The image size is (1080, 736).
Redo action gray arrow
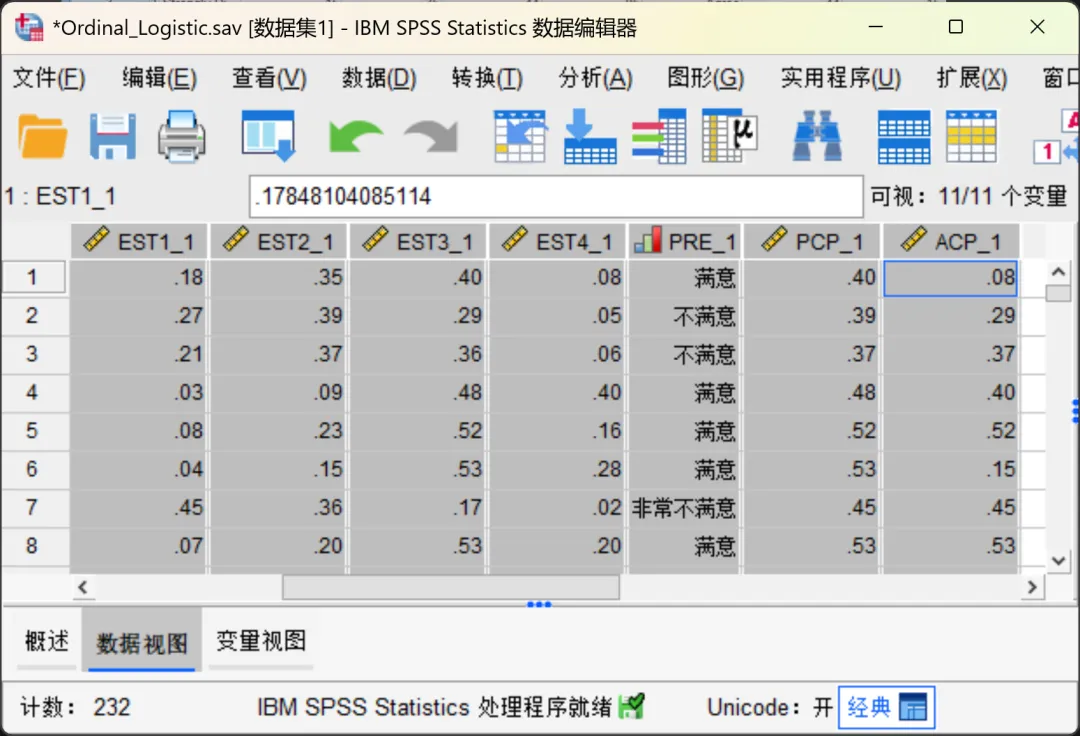point(431,136)
